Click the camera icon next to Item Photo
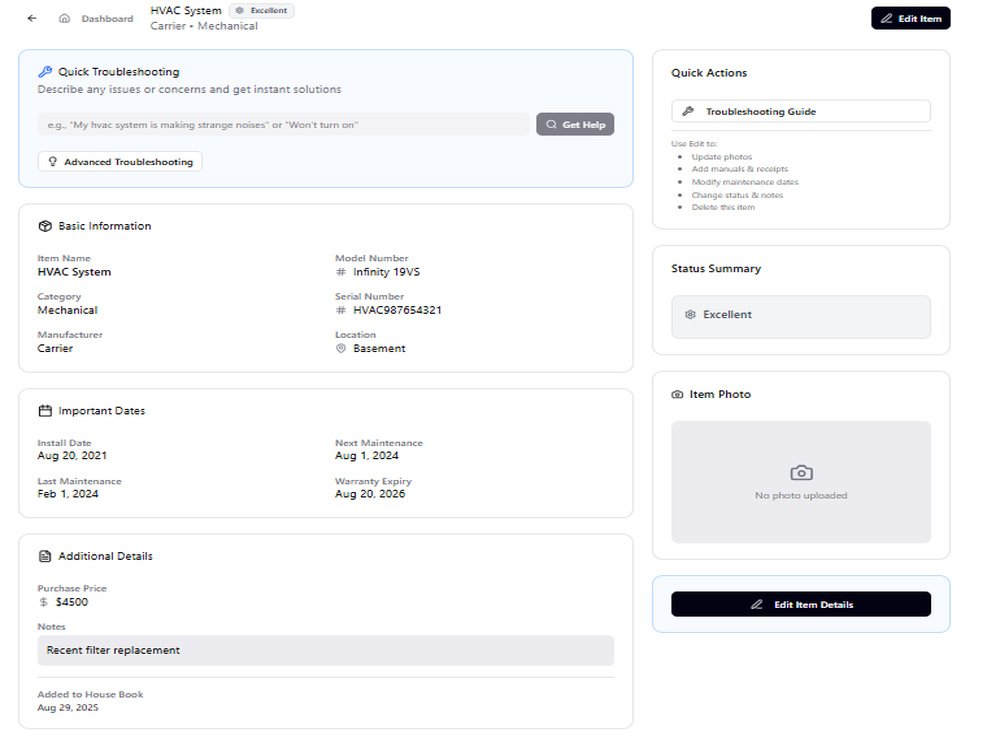1000x750 pixels. click(677, 394)
